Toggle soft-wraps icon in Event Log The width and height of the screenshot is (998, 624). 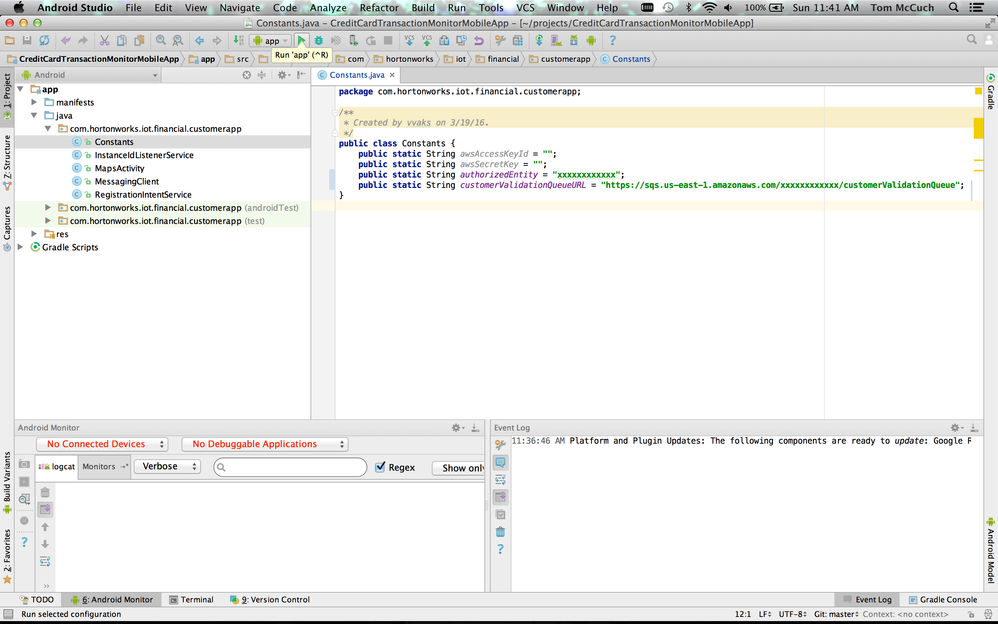click(x=500, y=480)
